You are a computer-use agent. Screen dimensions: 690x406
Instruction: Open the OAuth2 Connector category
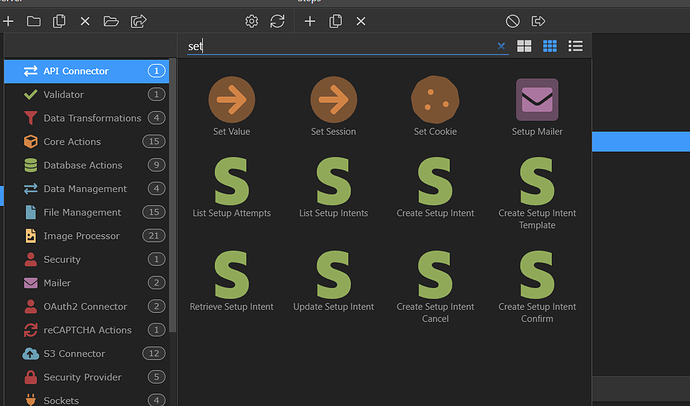87,306
